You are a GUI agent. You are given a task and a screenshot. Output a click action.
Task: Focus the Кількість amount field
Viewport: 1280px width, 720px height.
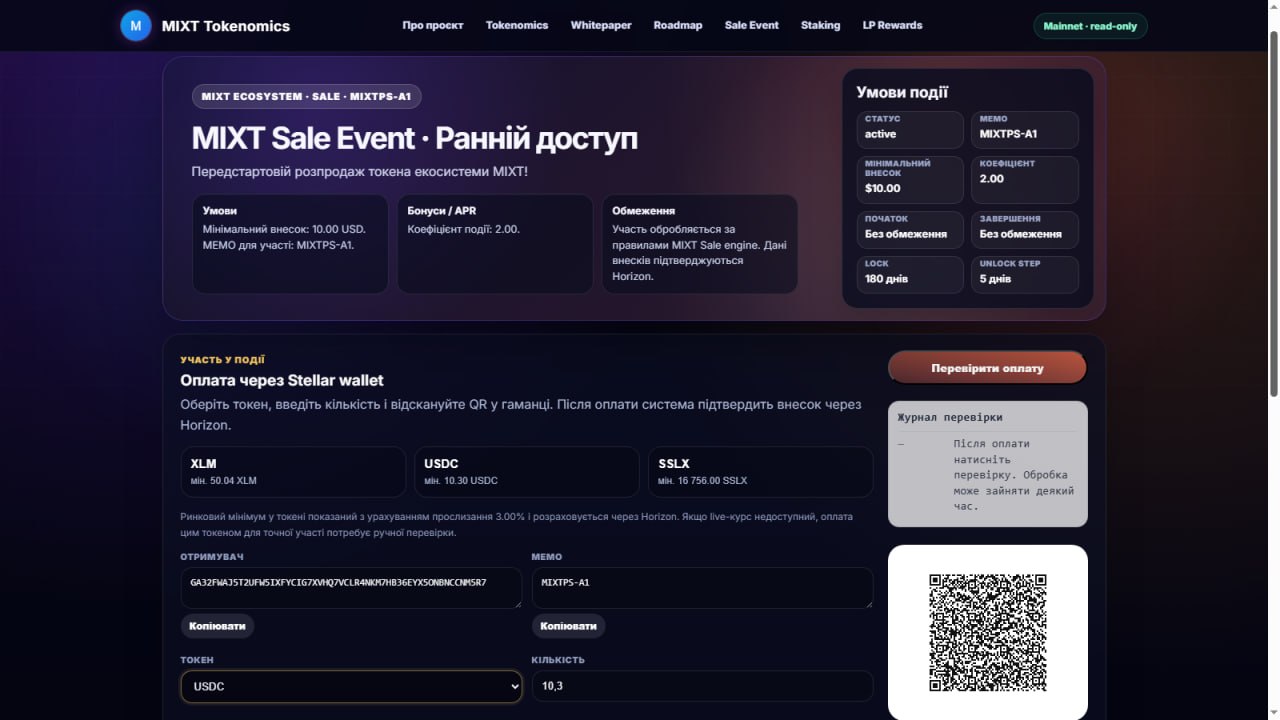702,686
